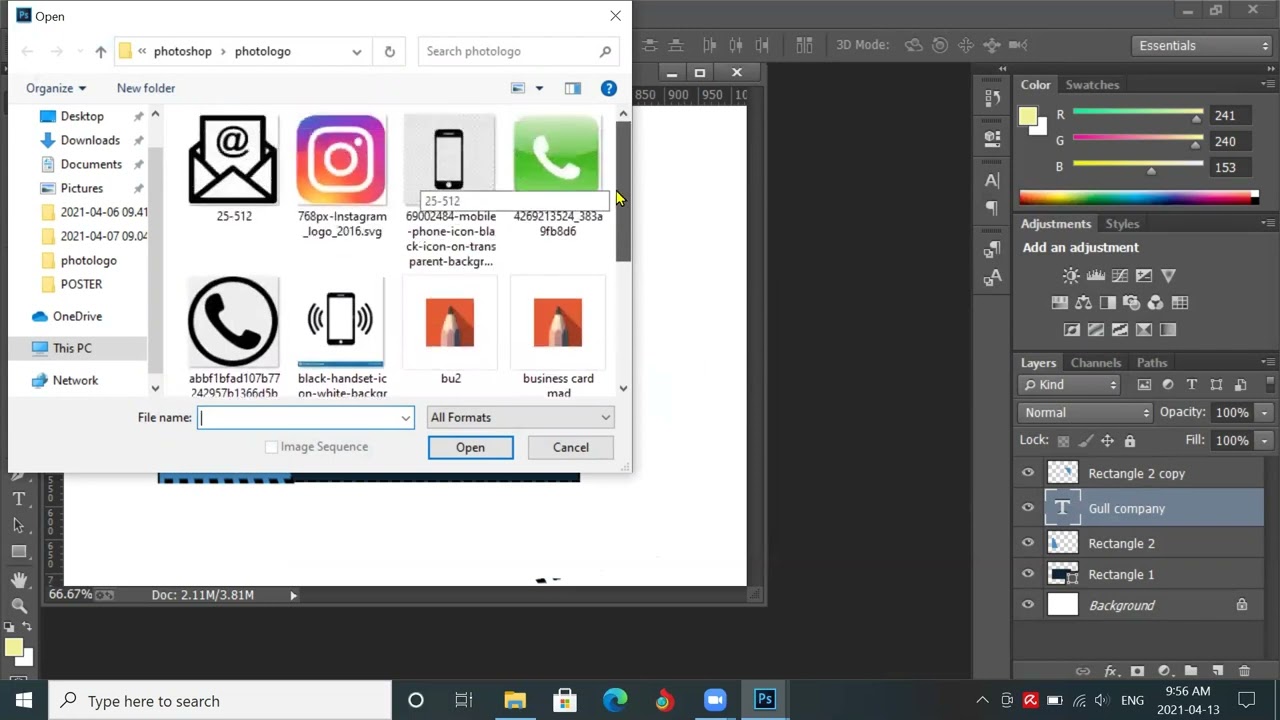Screen dimensions: 1280x720
Task: Open the Character panel icon
Action: point(992,180)
